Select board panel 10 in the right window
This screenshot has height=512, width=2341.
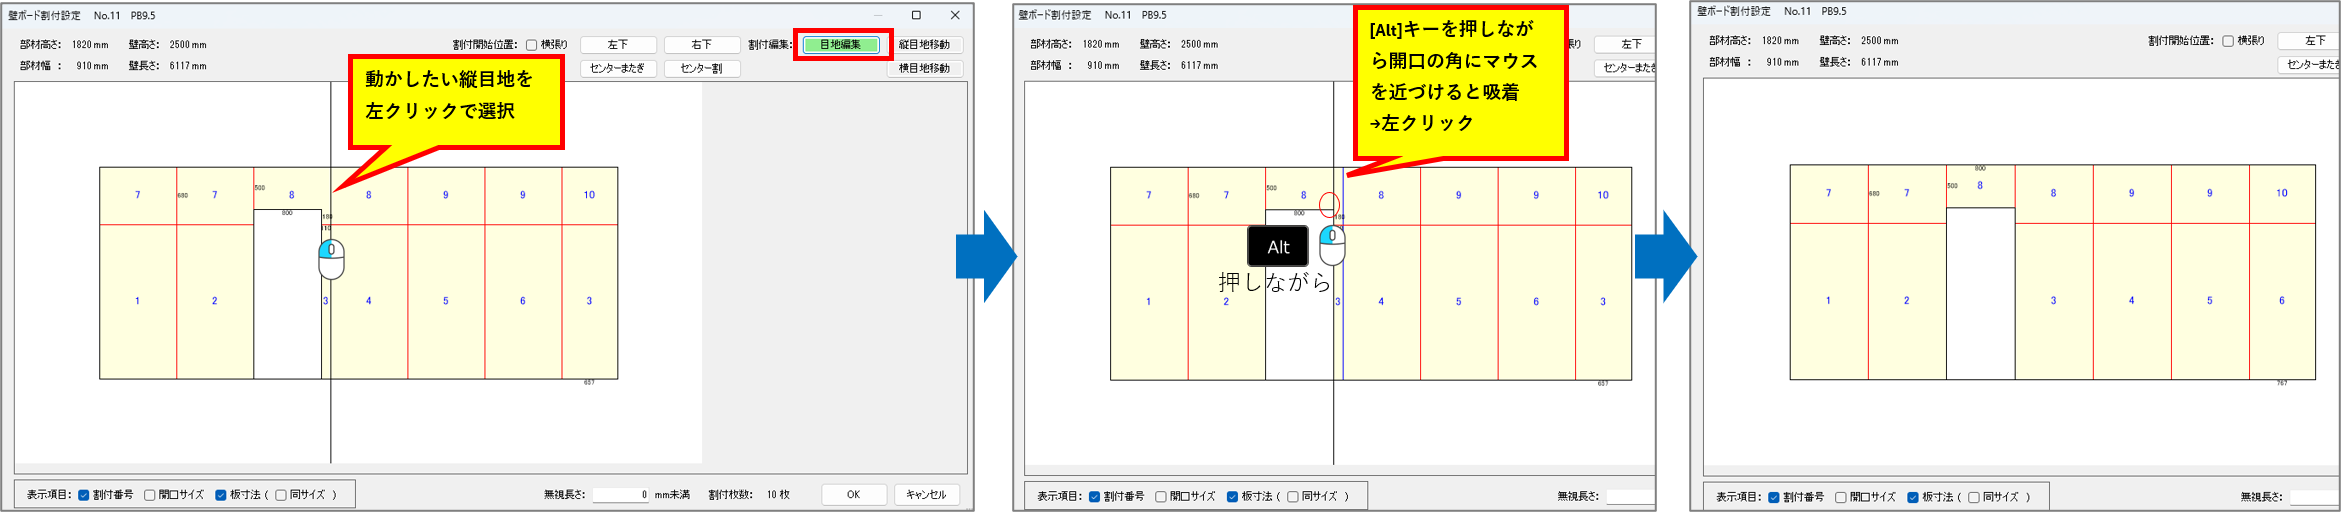point(2282,194)
